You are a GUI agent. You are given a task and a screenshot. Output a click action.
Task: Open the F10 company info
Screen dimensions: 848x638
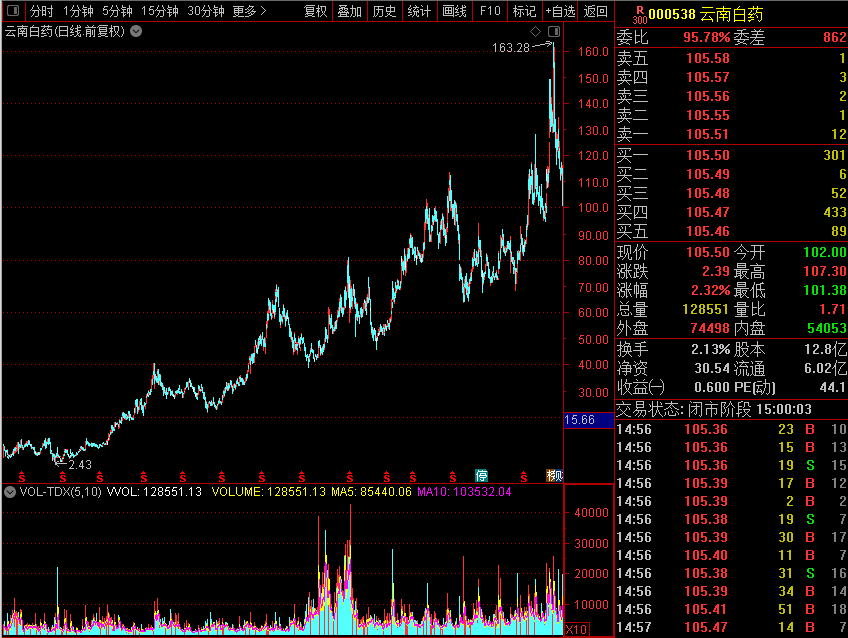click(490, 11)
